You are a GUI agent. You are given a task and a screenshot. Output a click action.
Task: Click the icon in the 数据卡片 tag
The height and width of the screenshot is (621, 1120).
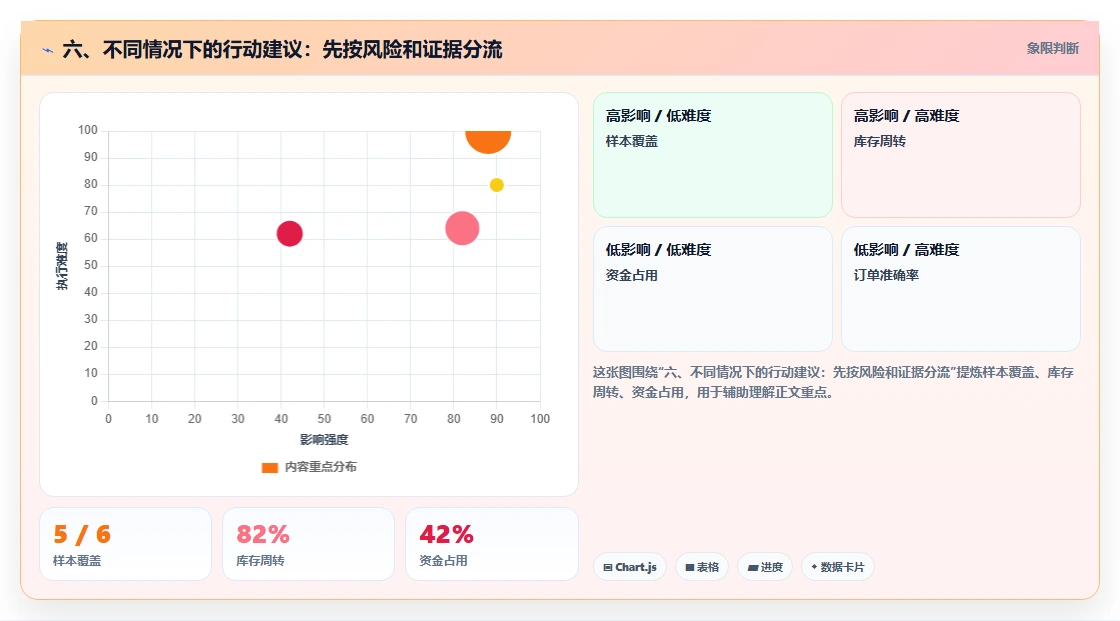(814, 567)
